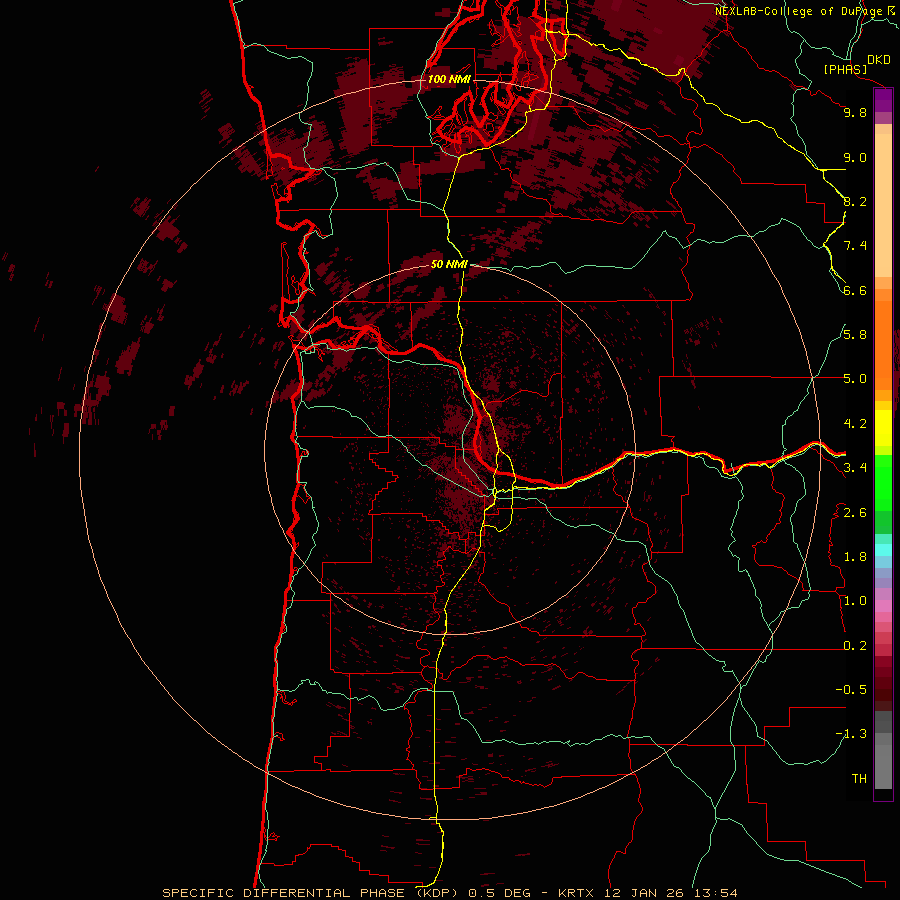Click the 8.2 scale value

(855, 201)
